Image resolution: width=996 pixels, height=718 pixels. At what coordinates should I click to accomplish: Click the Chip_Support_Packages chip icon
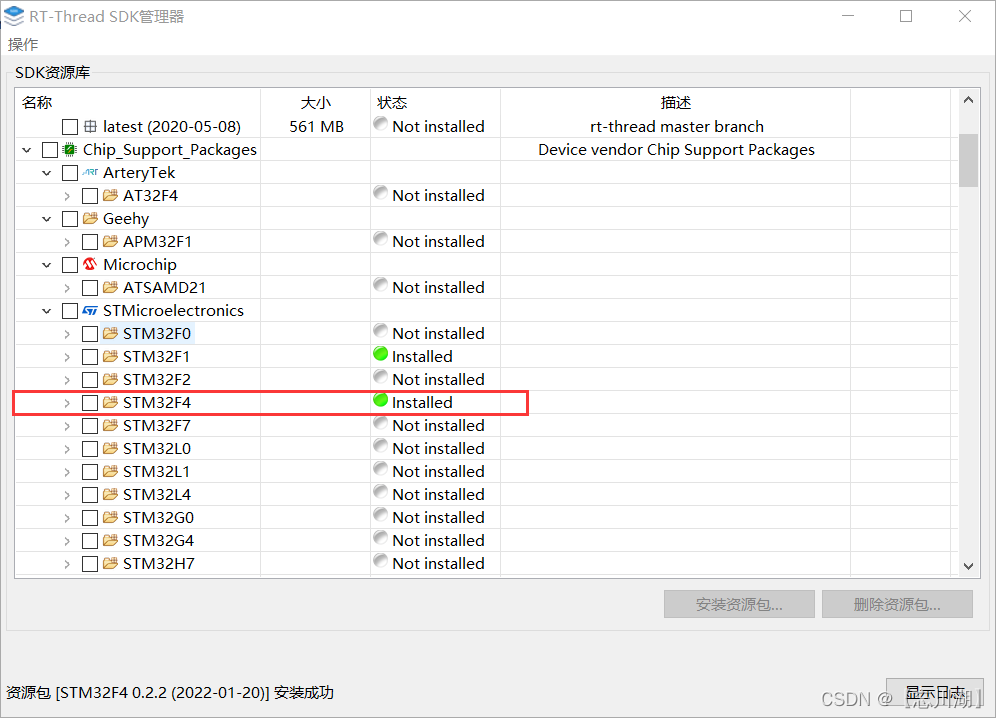[68, 149]
